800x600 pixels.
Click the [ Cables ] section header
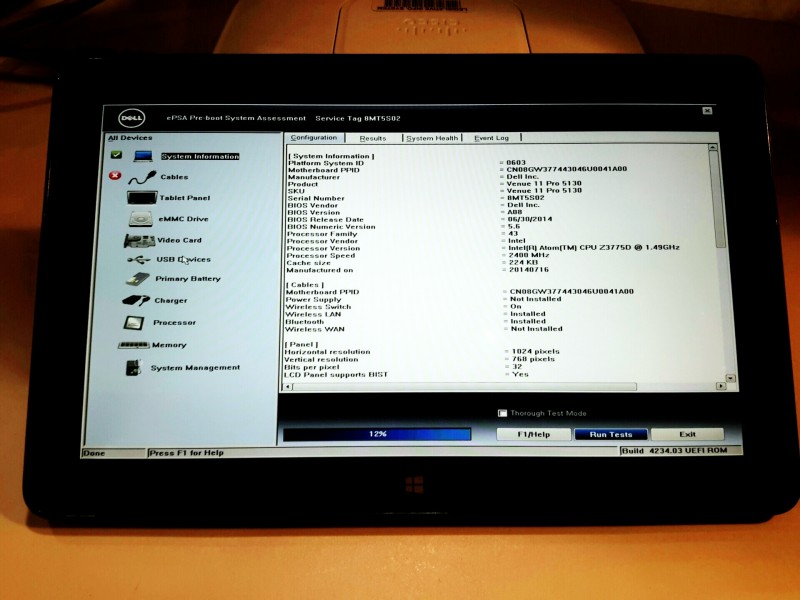click(x=305, y=285)
